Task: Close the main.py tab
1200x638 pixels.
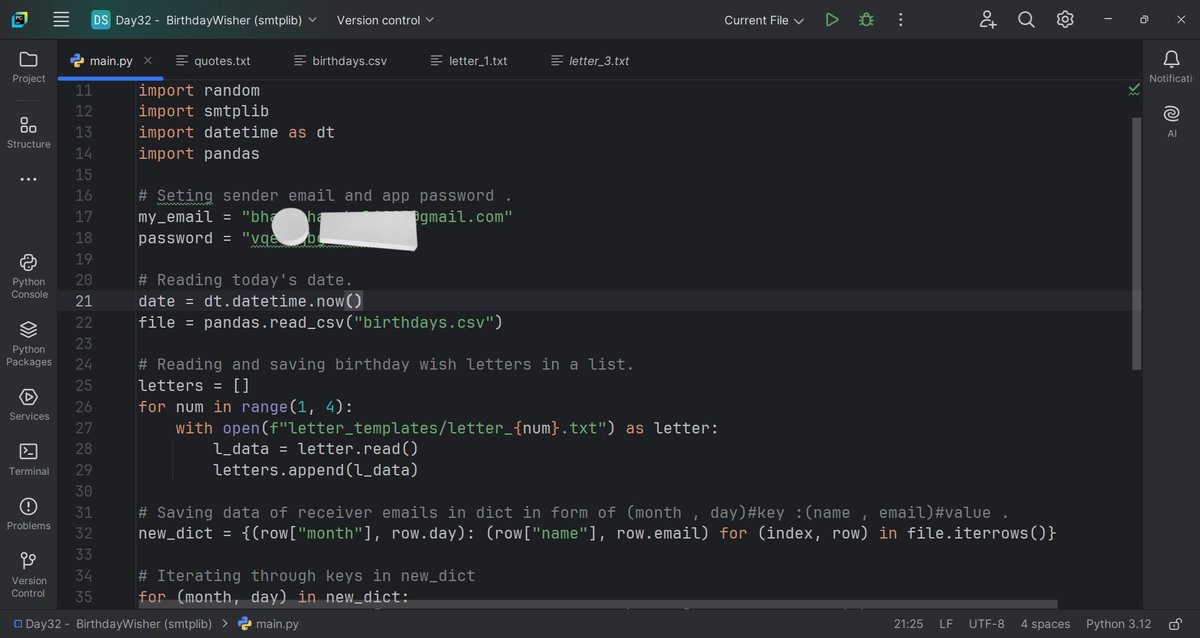Action: pyautogui.click(x=149, y=61)
